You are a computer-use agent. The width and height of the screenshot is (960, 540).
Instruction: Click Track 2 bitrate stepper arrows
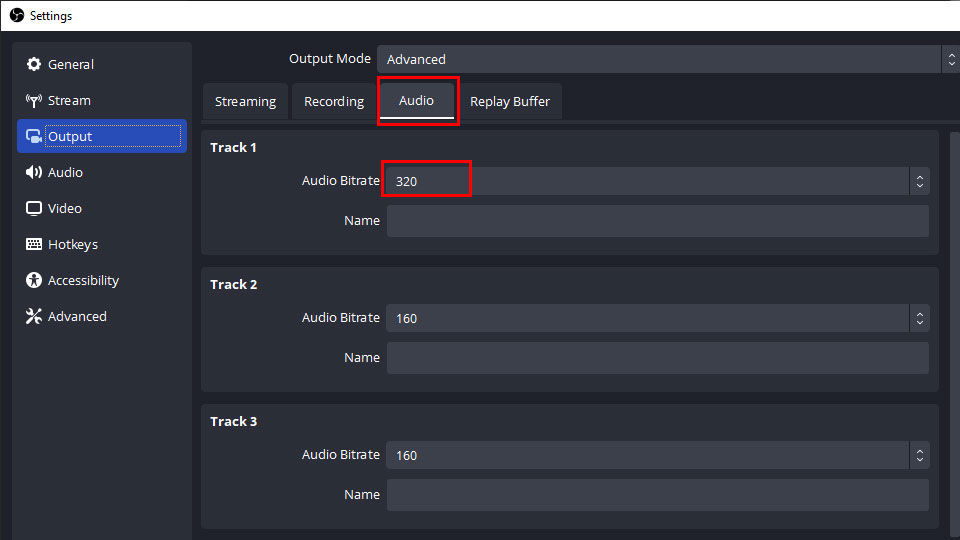920,318
